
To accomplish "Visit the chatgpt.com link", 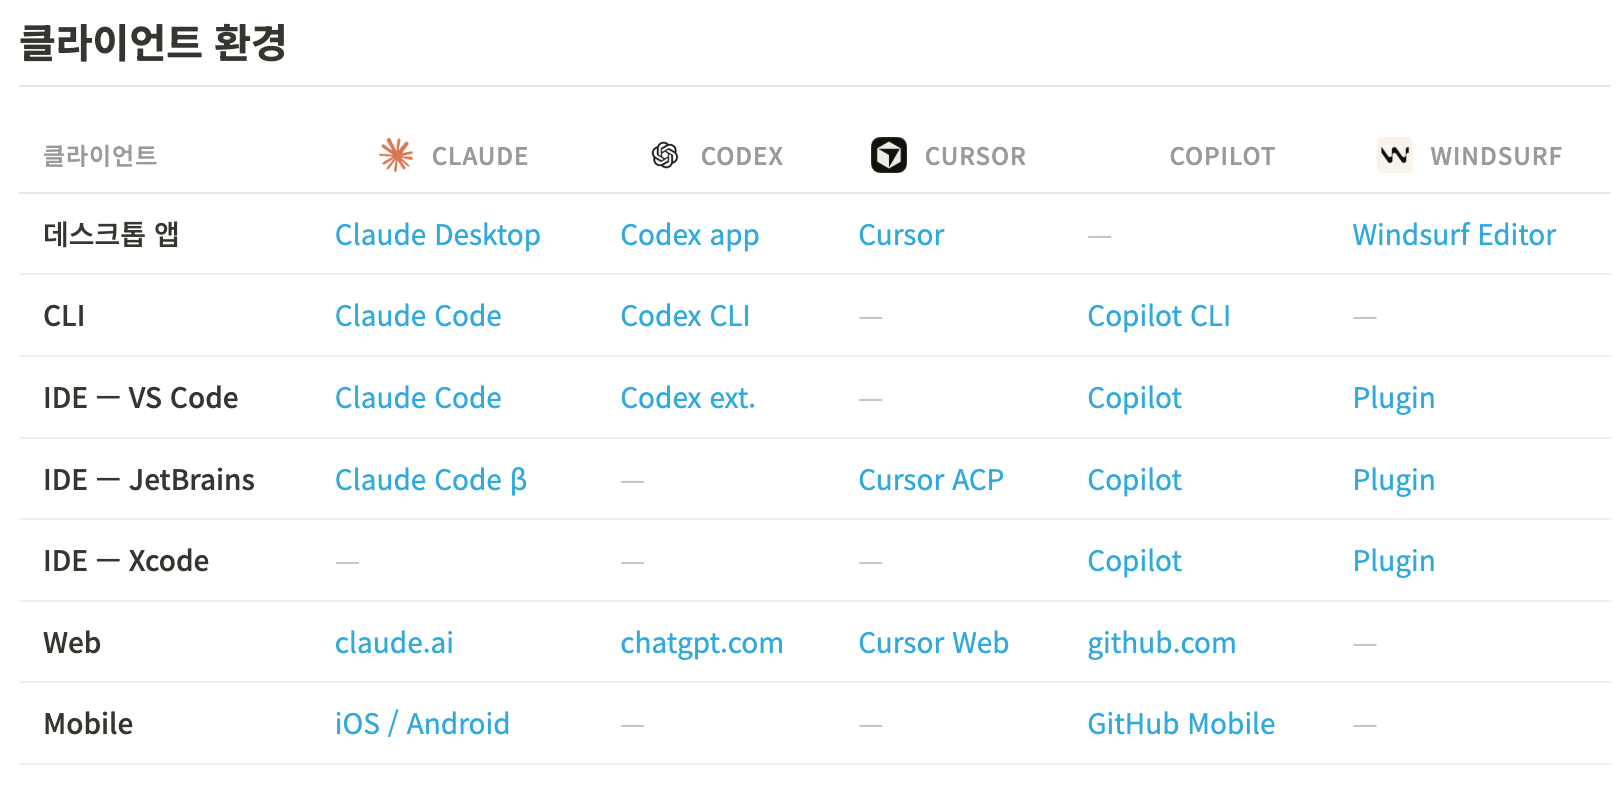I will (x=701, y=643).
